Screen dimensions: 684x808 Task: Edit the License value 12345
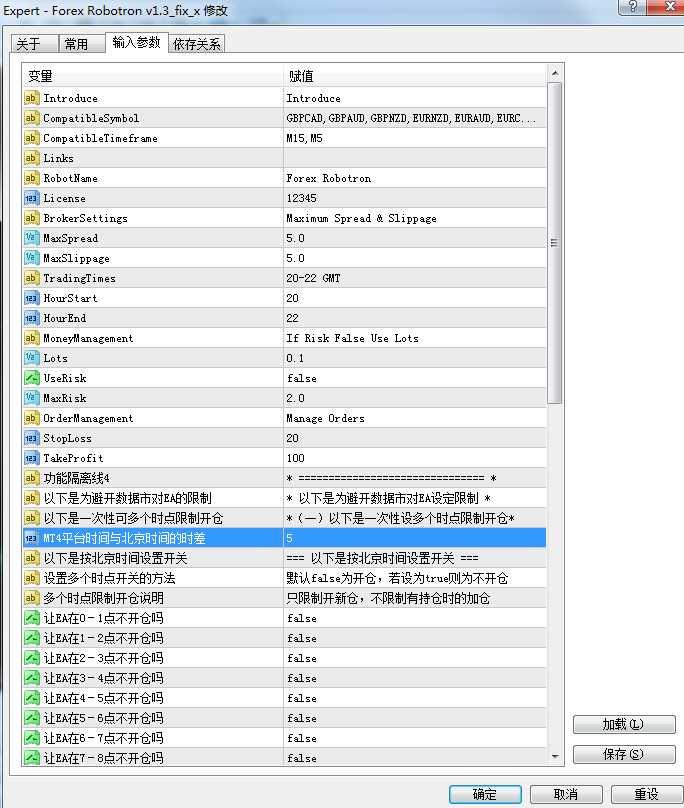[415, 198]
